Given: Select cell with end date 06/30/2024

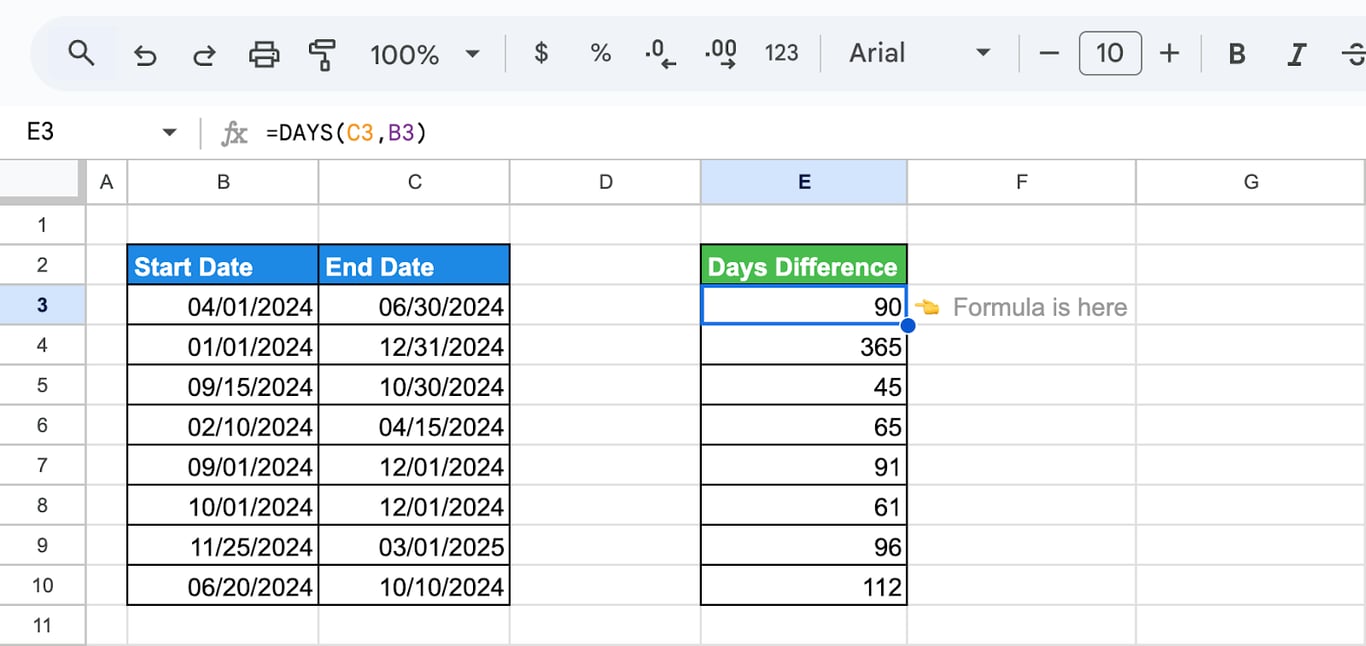Looking at the screenshot, I should coord(414,306).
